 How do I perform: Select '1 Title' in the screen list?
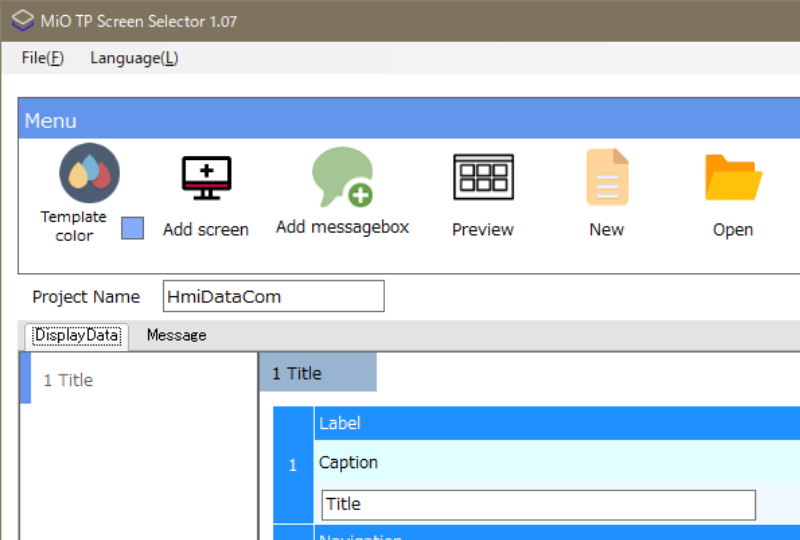[x=139, y=380]
